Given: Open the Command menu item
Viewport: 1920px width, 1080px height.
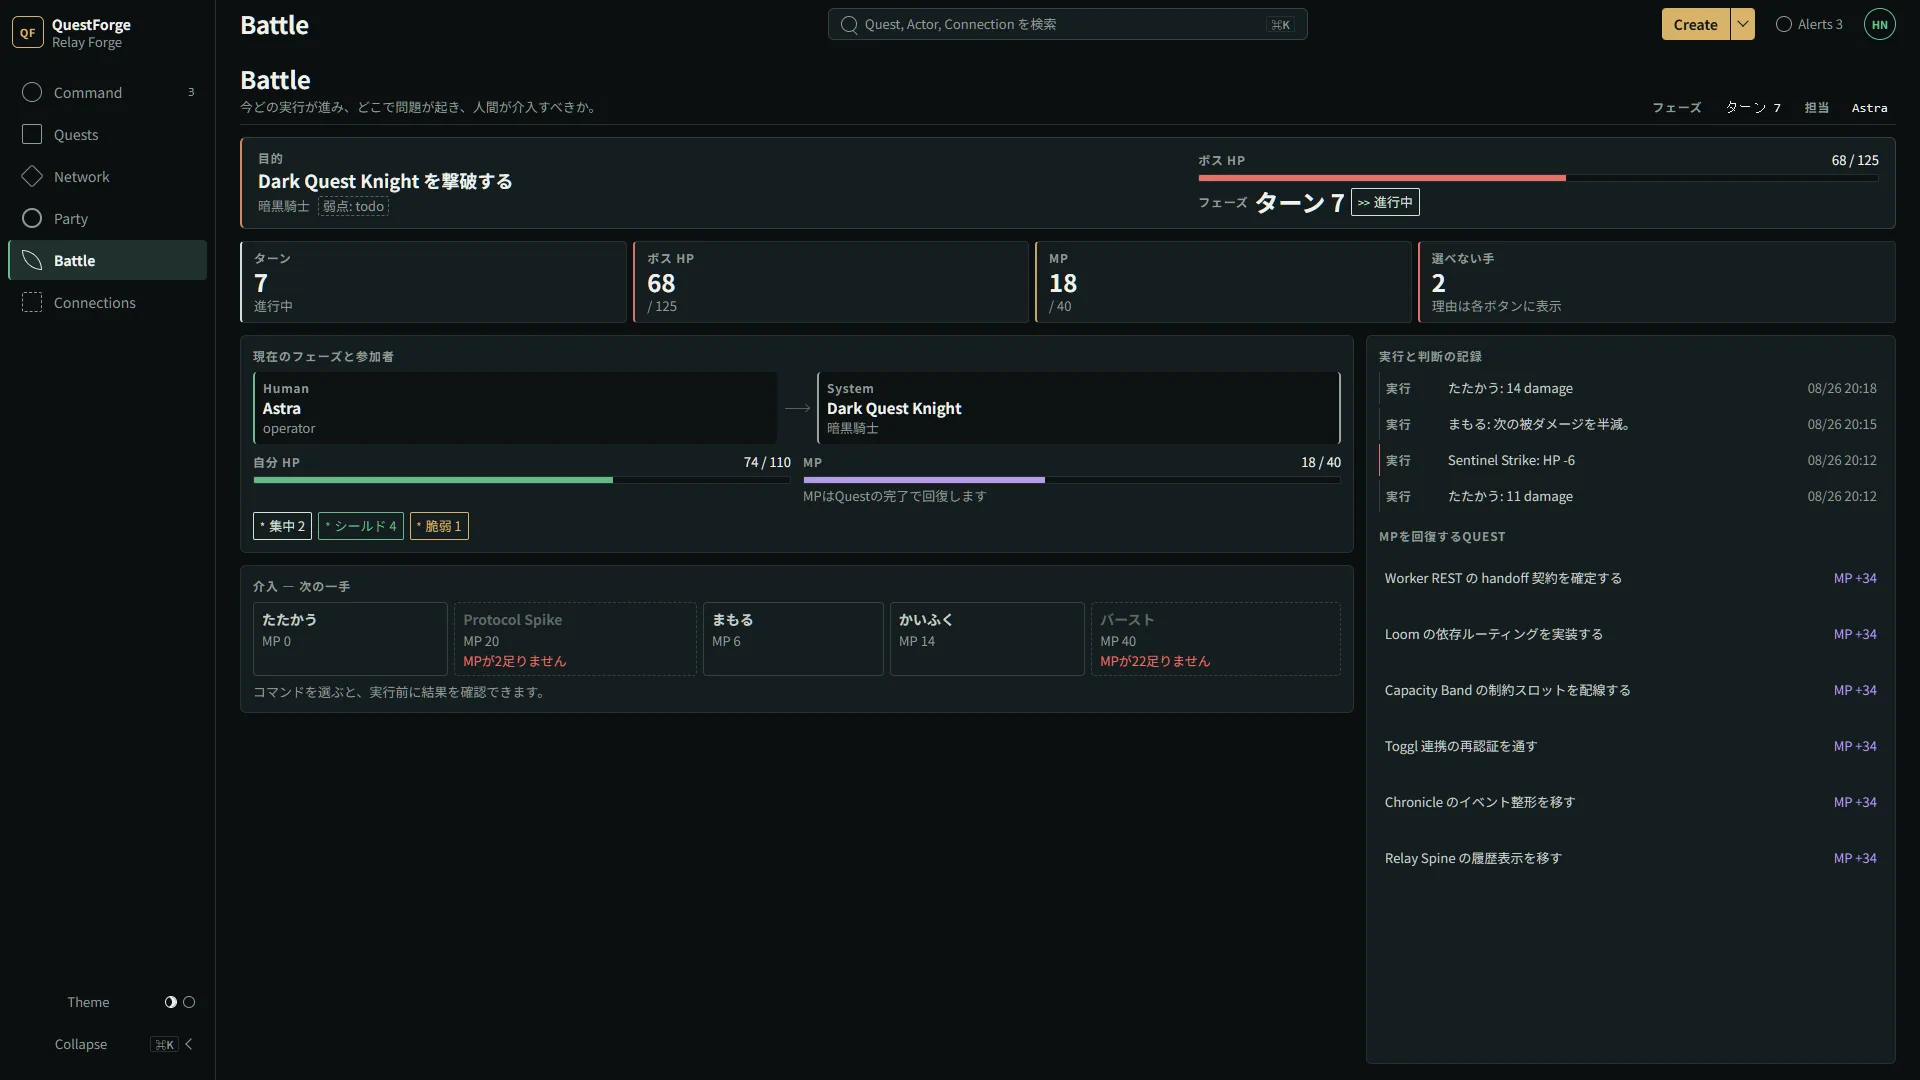Looking at the screenshot, I should (x=107, y=92).
